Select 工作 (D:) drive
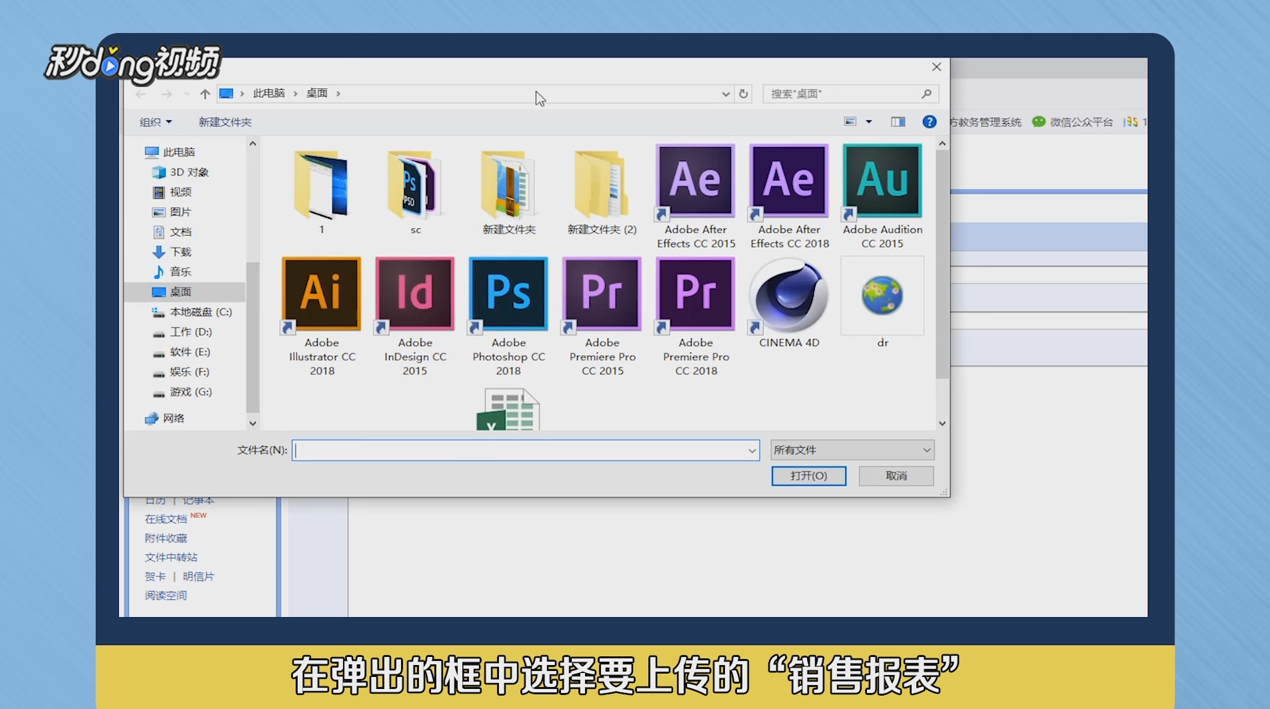 coord(182,332)
